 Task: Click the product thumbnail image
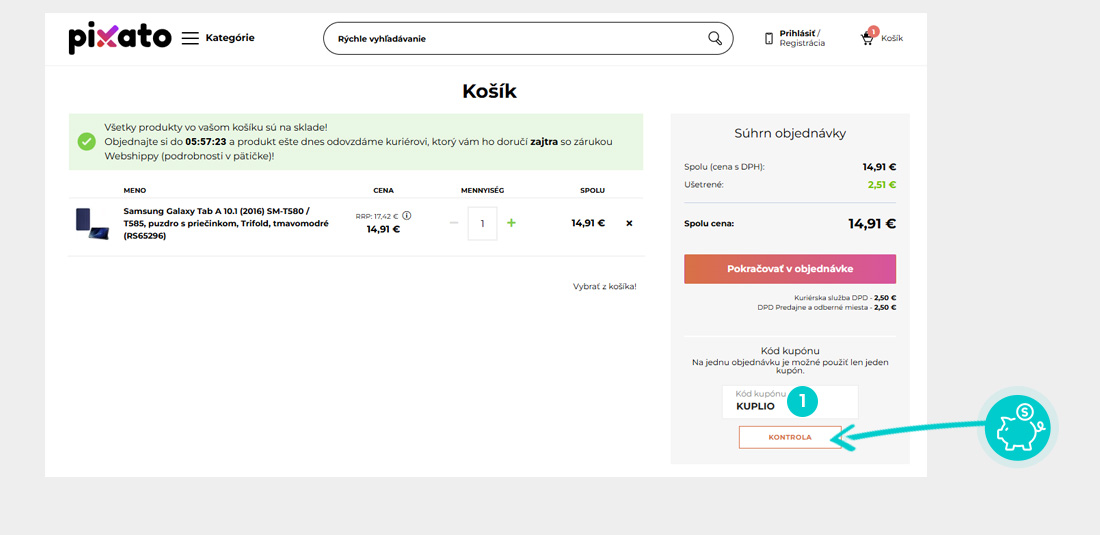click(x=93, y=224)
